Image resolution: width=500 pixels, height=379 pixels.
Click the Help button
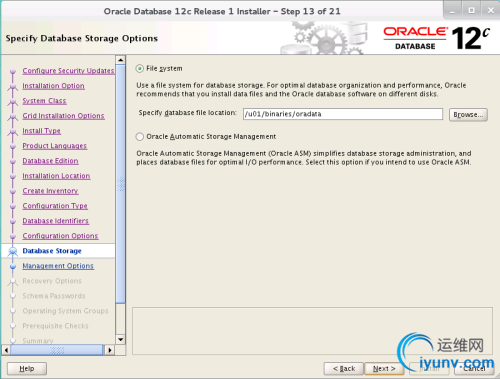[27, 369]
